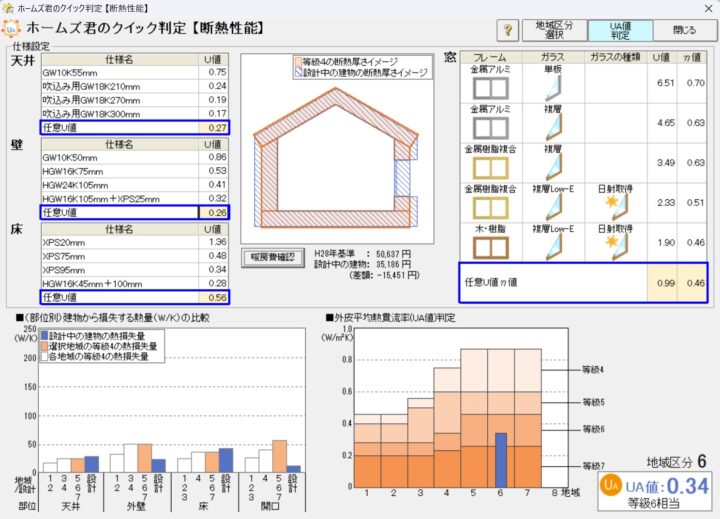The height and width of the screenshot is (519, 720).
Task: Open 地域区分選択 region selection
Action: point(555,30)
